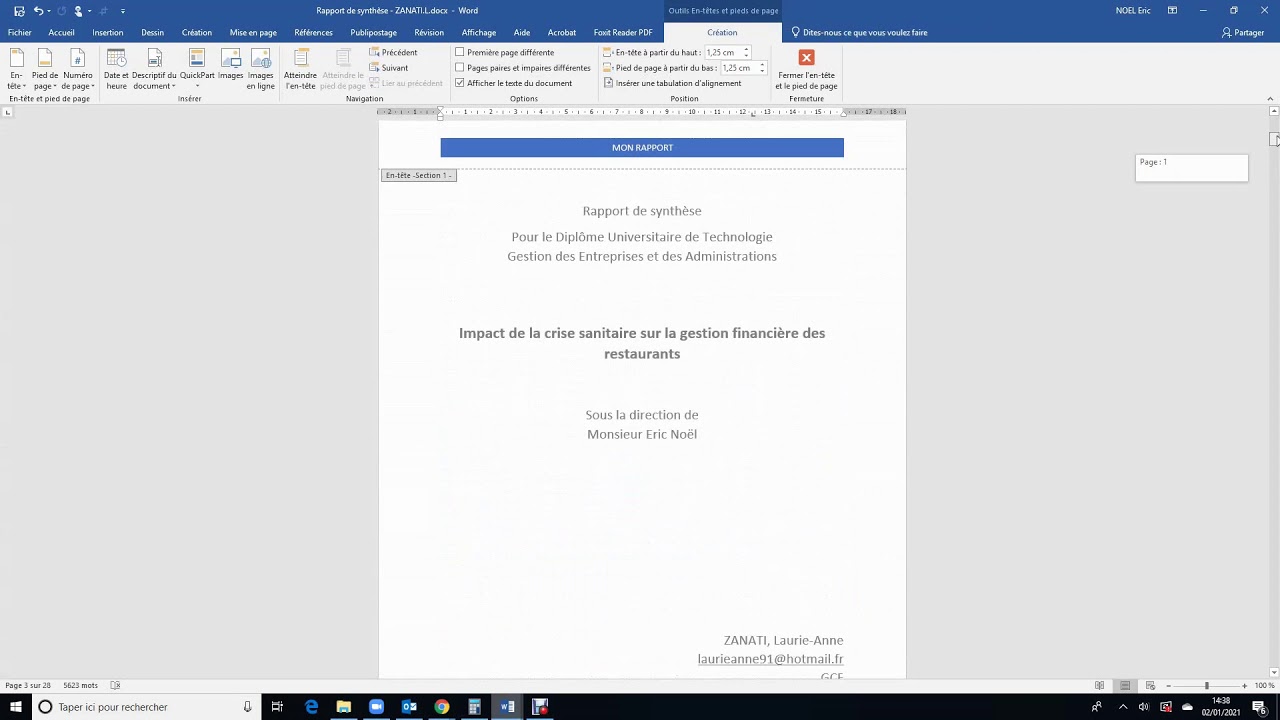Image resolution: width=1280 pixels, height=720 pixels.
Task: Switch to the Affichage tab
Action: [x=479, y=32]
